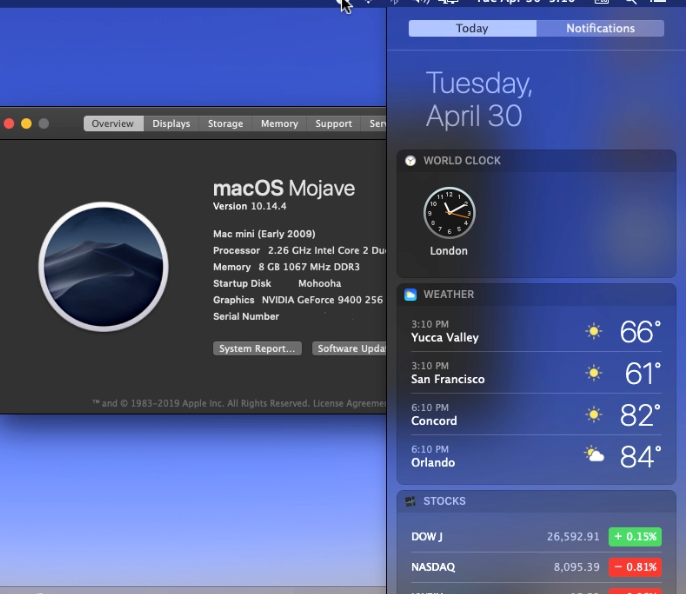Click the Version 10.14.4 text
The width and height of the screenshot is (686, 594).
tap(250, 206)
